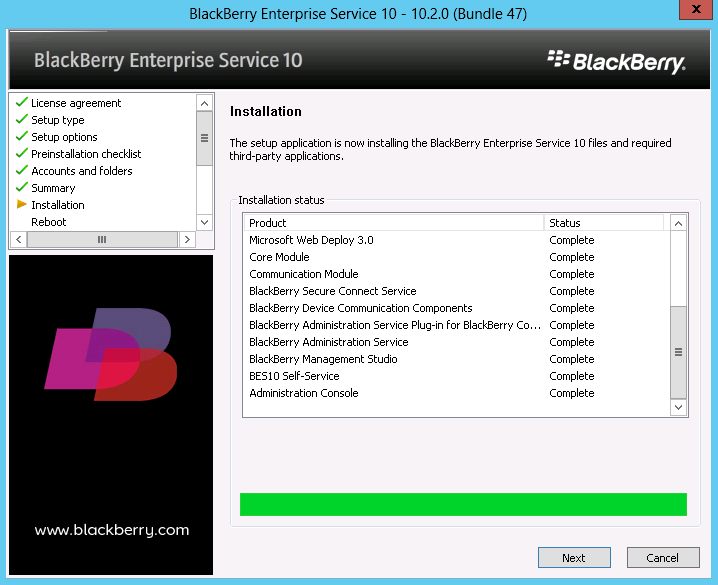The width and height of the screenshot is (718, 585).
Task: Click steps list scroll up arrow
Action: click(x=204, y=103)
